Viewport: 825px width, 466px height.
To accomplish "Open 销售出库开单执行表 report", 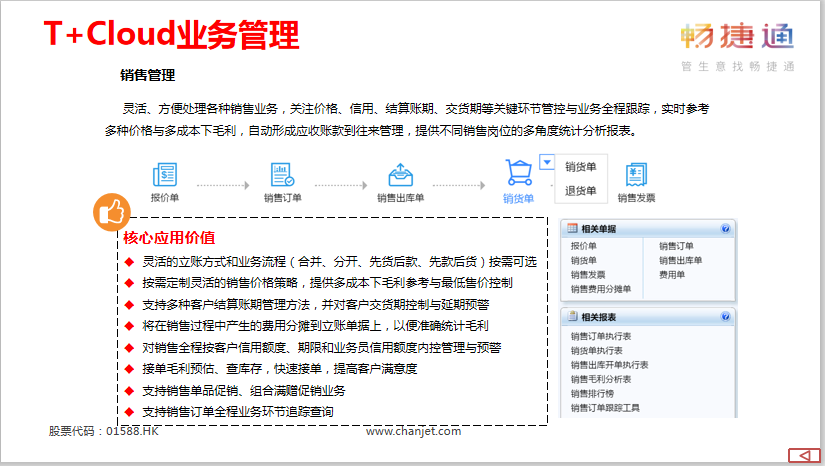I will [x=609, y=364].
